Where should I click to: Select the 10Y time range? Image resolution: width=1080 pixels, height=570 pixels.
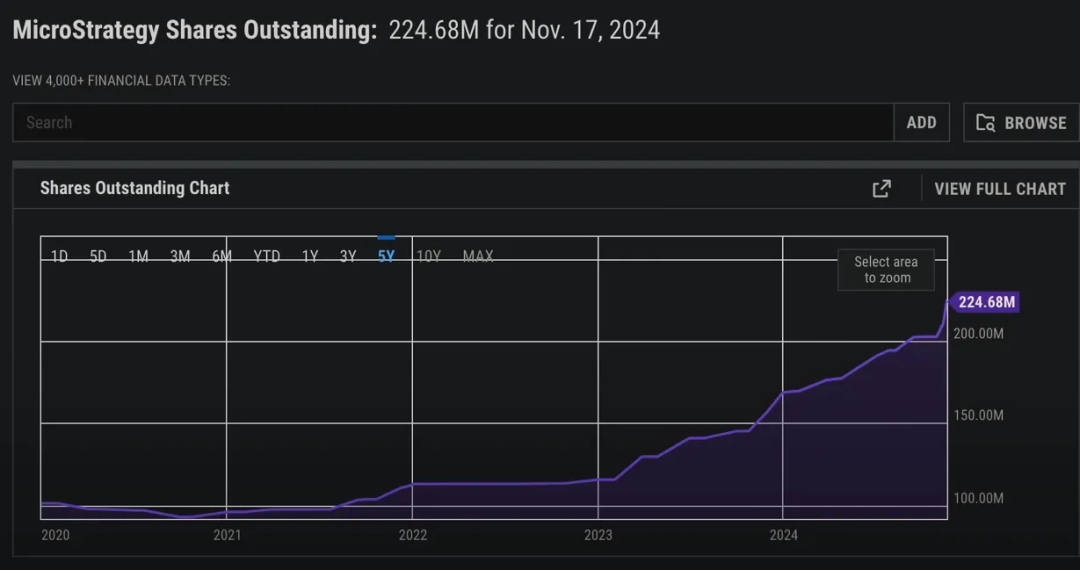(428, 257)
